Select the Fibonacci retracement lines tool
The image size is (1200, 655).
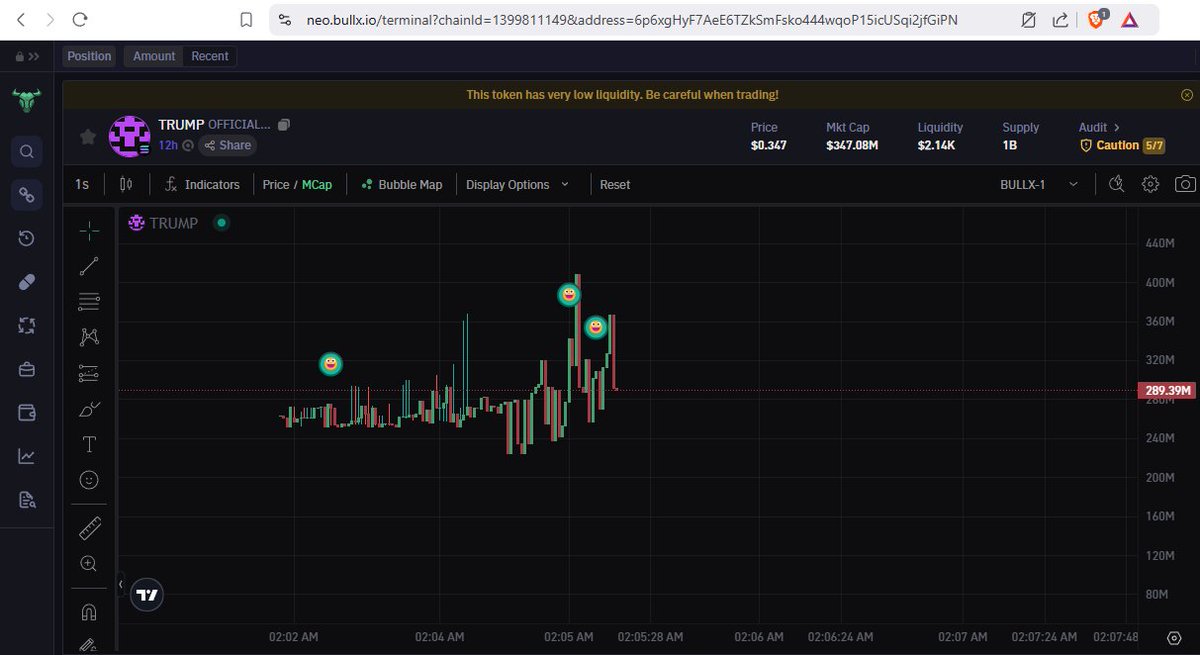[89, 300]
